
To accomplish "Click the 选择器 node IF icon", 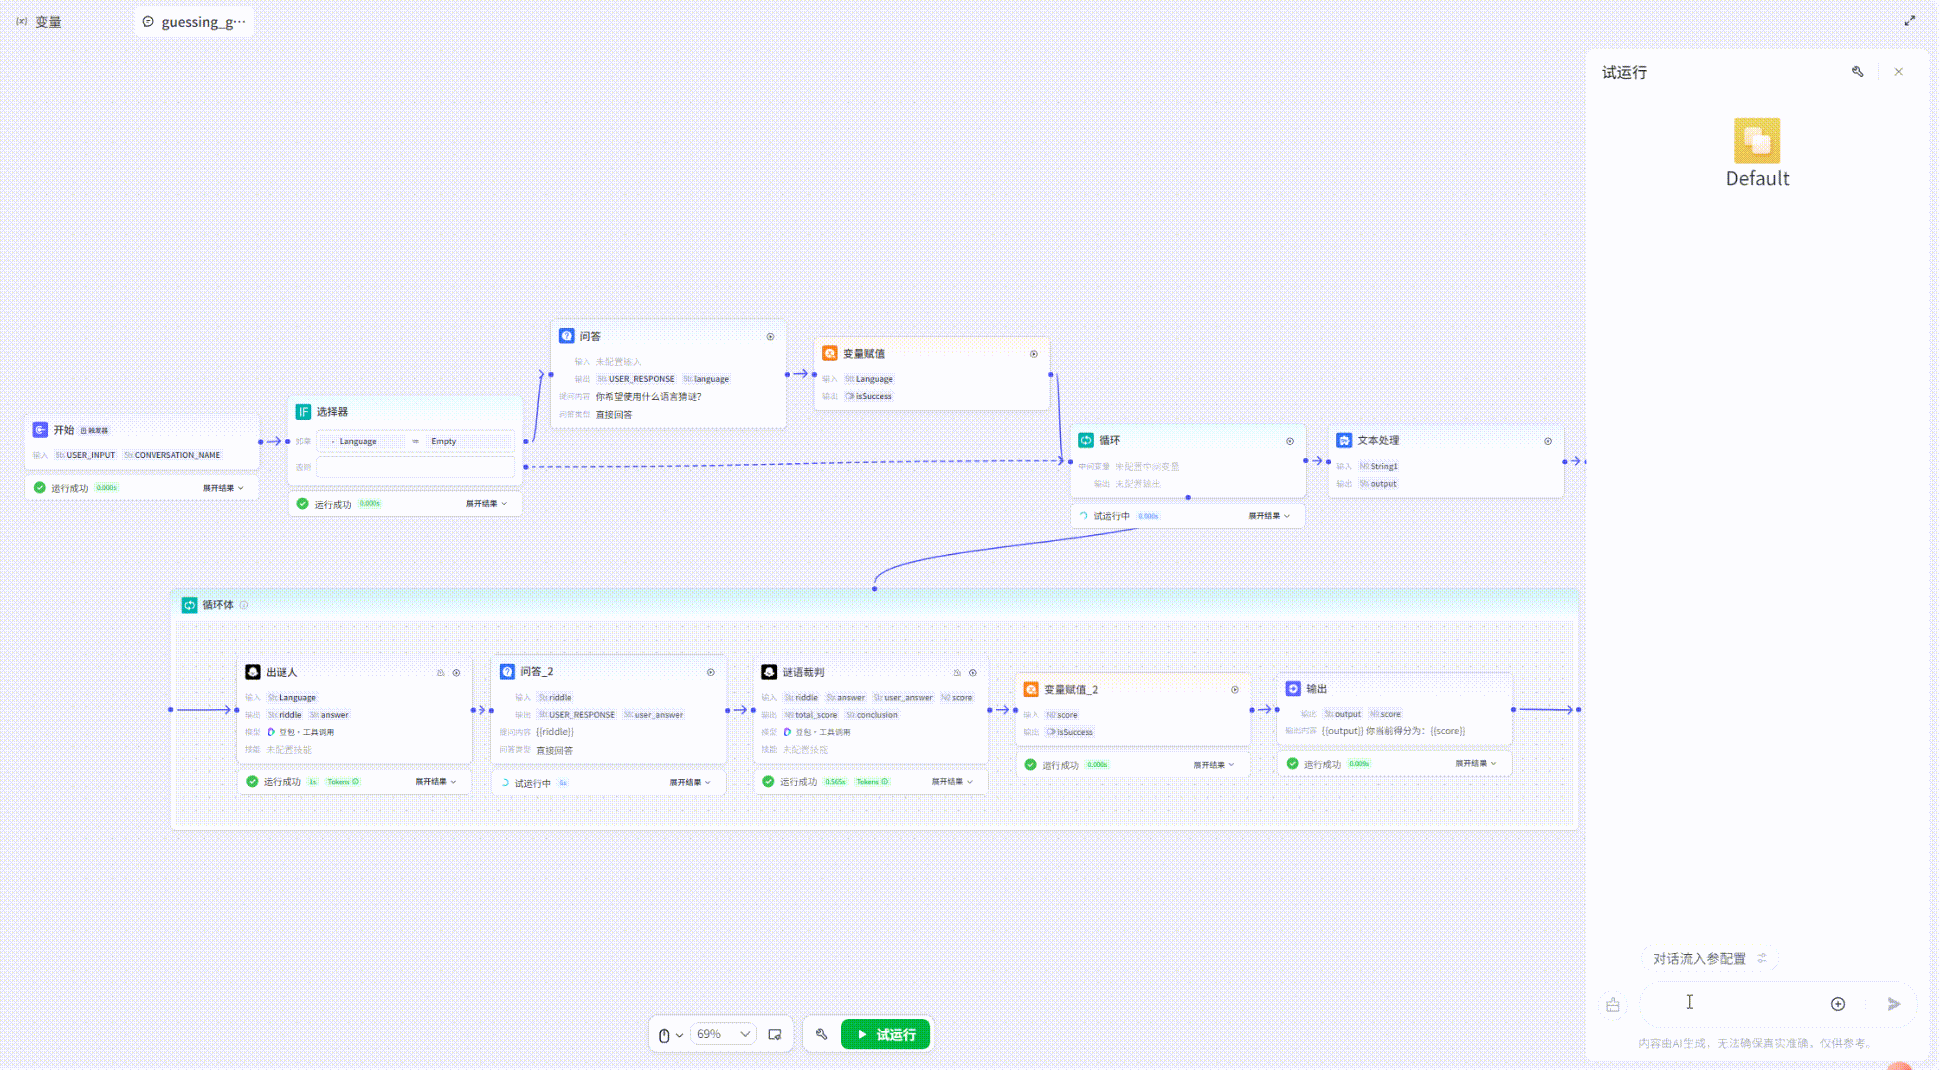I will point(303,412).
